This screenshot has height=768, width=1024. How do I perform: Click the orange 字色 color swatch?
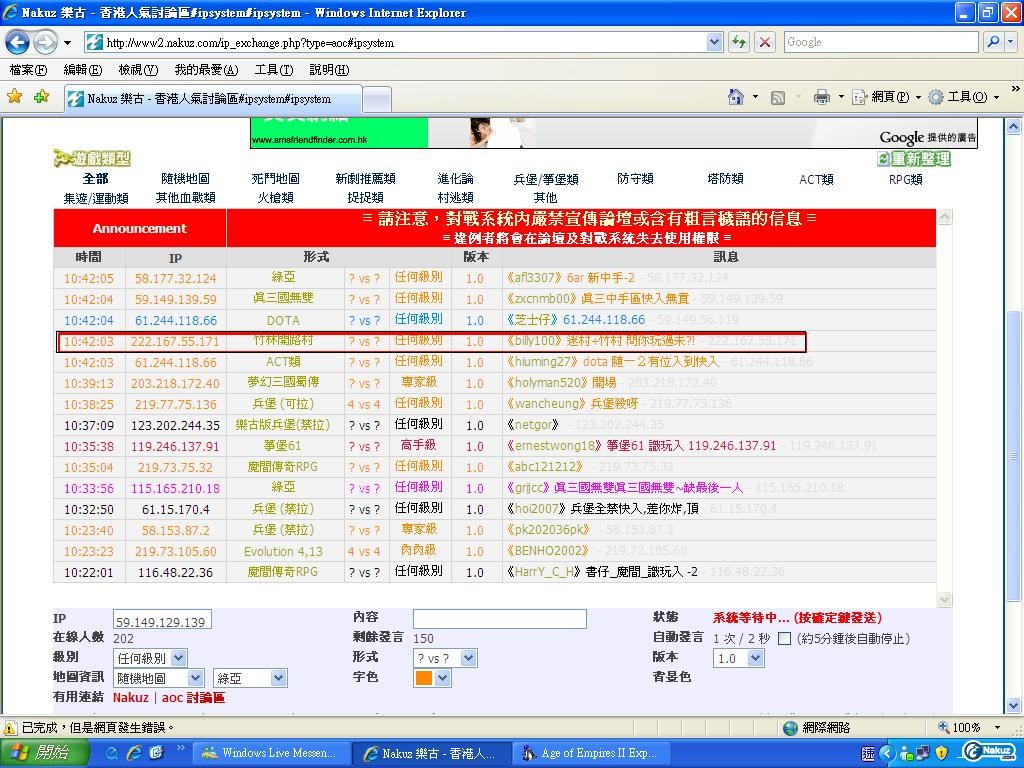tap(424, 678)
